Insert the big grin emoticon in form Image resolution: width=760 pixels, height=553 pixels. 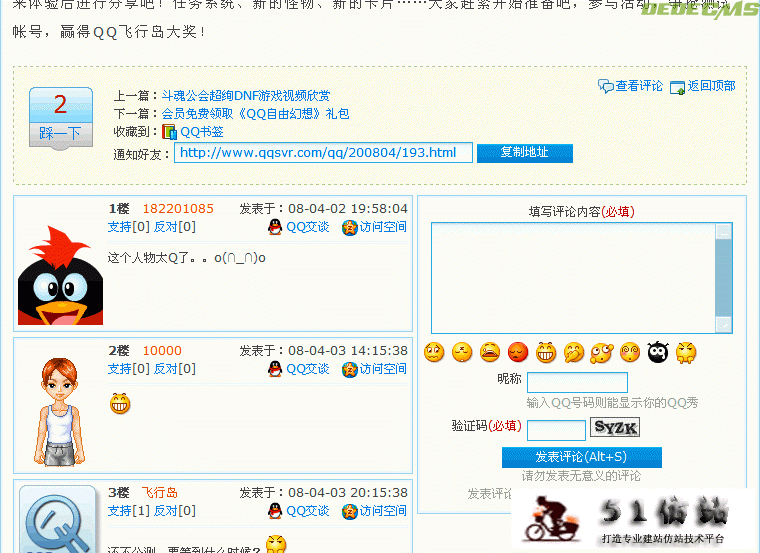point(546,352)
